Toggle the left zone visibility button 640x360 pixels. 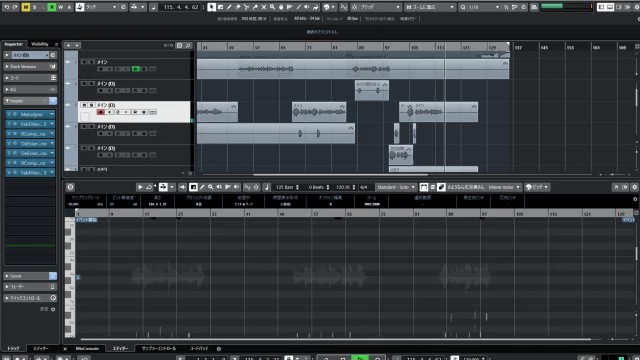point(601,7)
